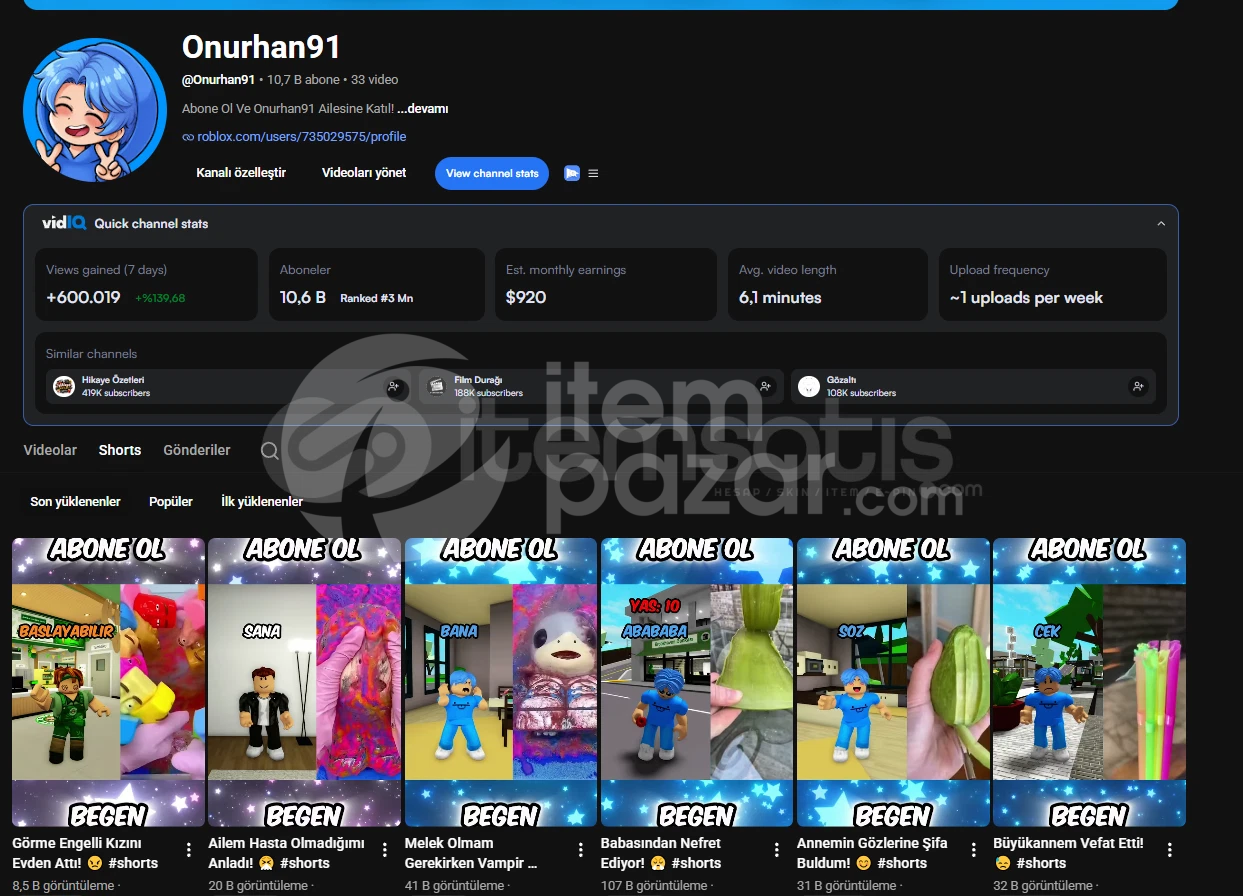Open the Melek Olmam Gerekirken Vampir thumbnail
Screen dimensions: 1243x896
tap(501, 682)
